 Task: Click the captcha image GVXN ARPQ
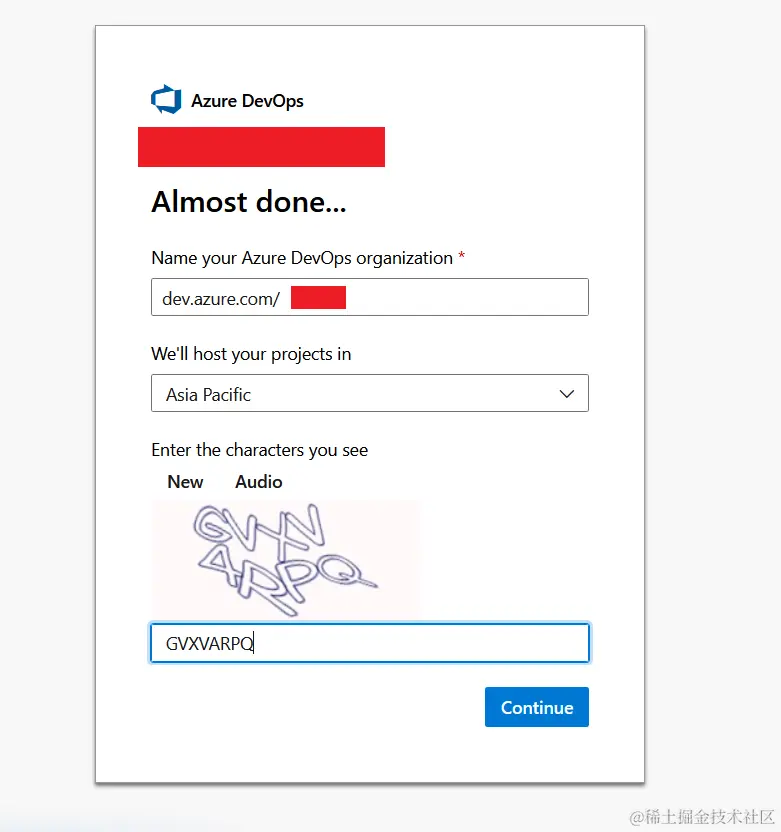(x=287, y=559)
